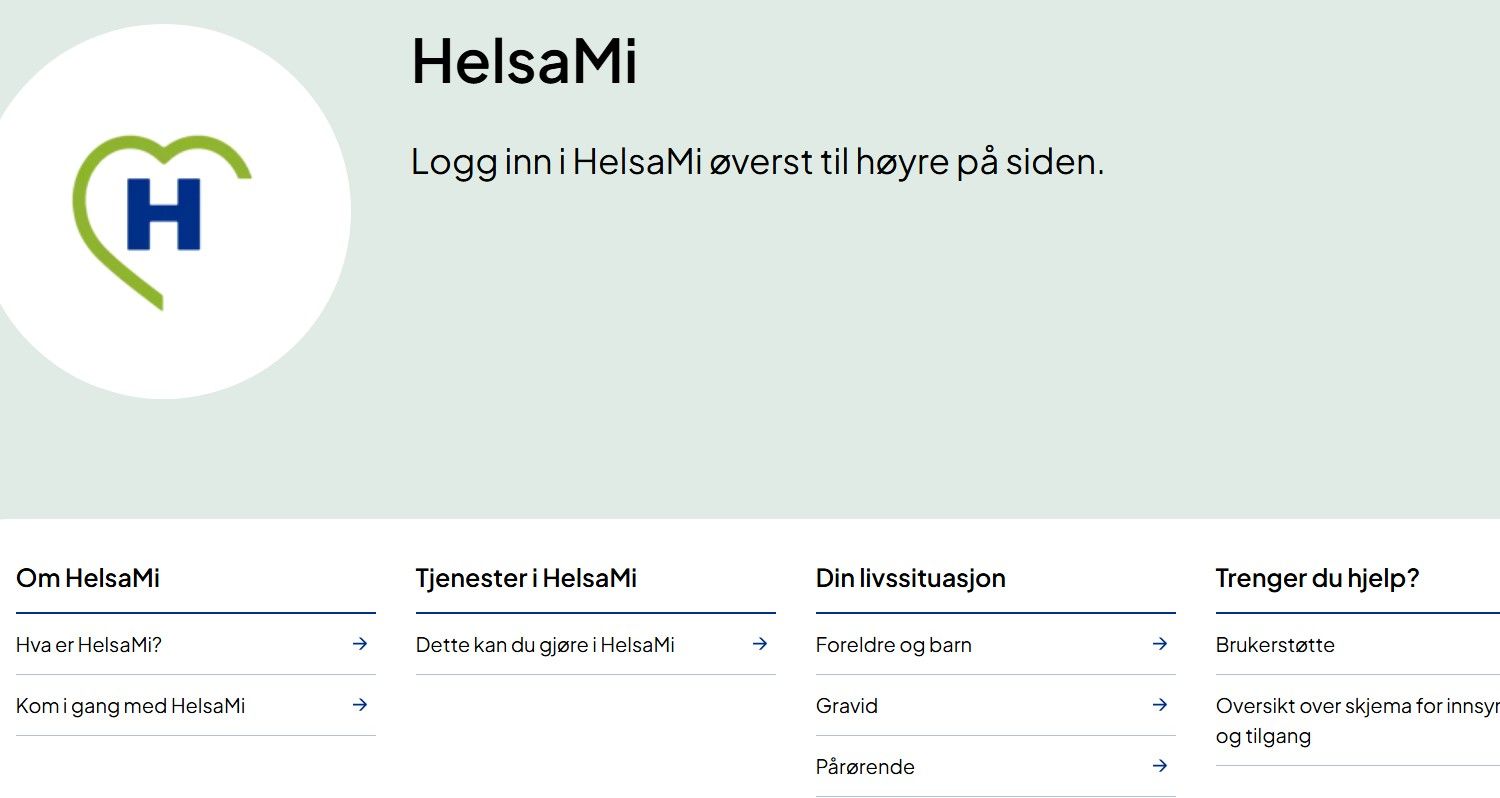Click arrow icon beside Foreldre og barn

(x=1160, y=644)
